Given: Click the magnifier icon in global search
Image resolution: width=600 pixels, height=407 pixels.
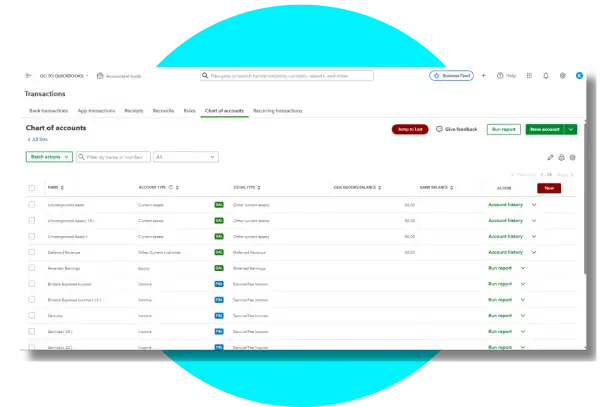Looking at the screenshot, I should [x=205, y=76].
